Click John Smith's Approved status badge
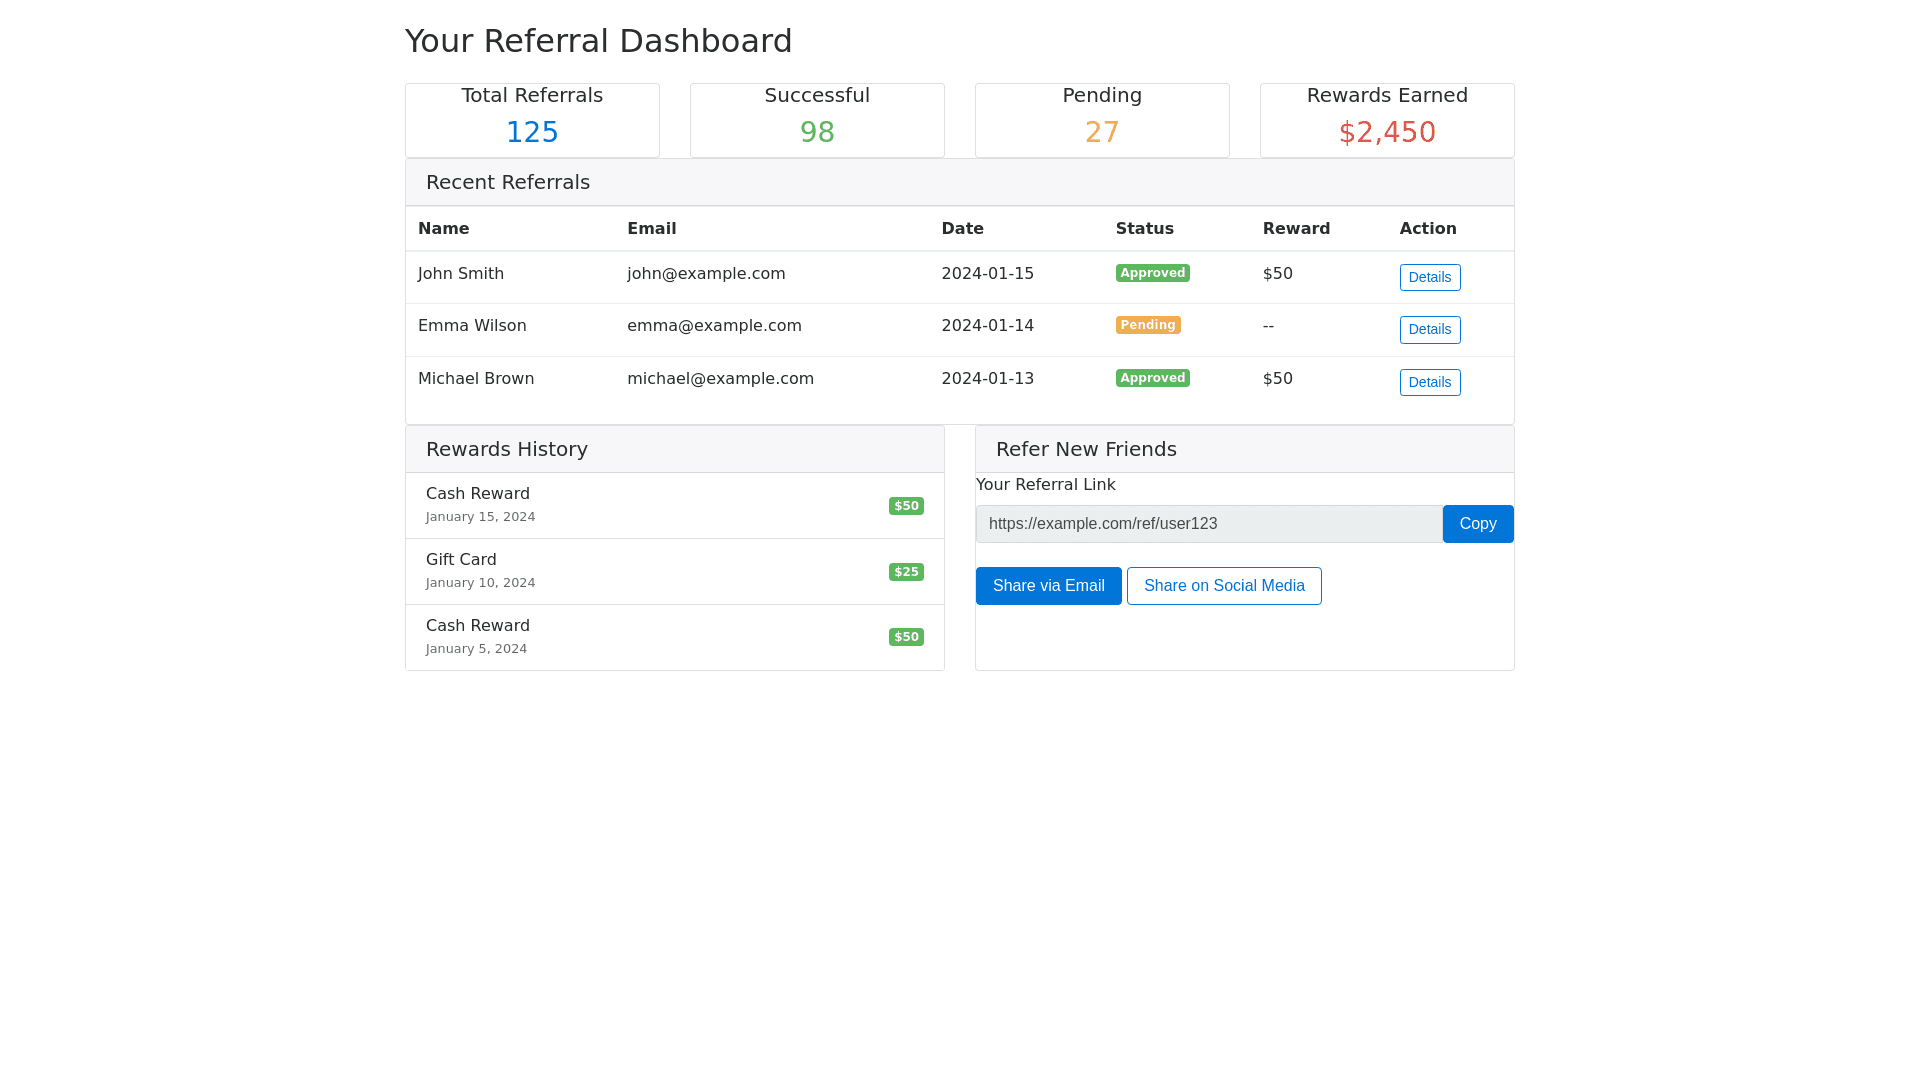 point(1152,273)
